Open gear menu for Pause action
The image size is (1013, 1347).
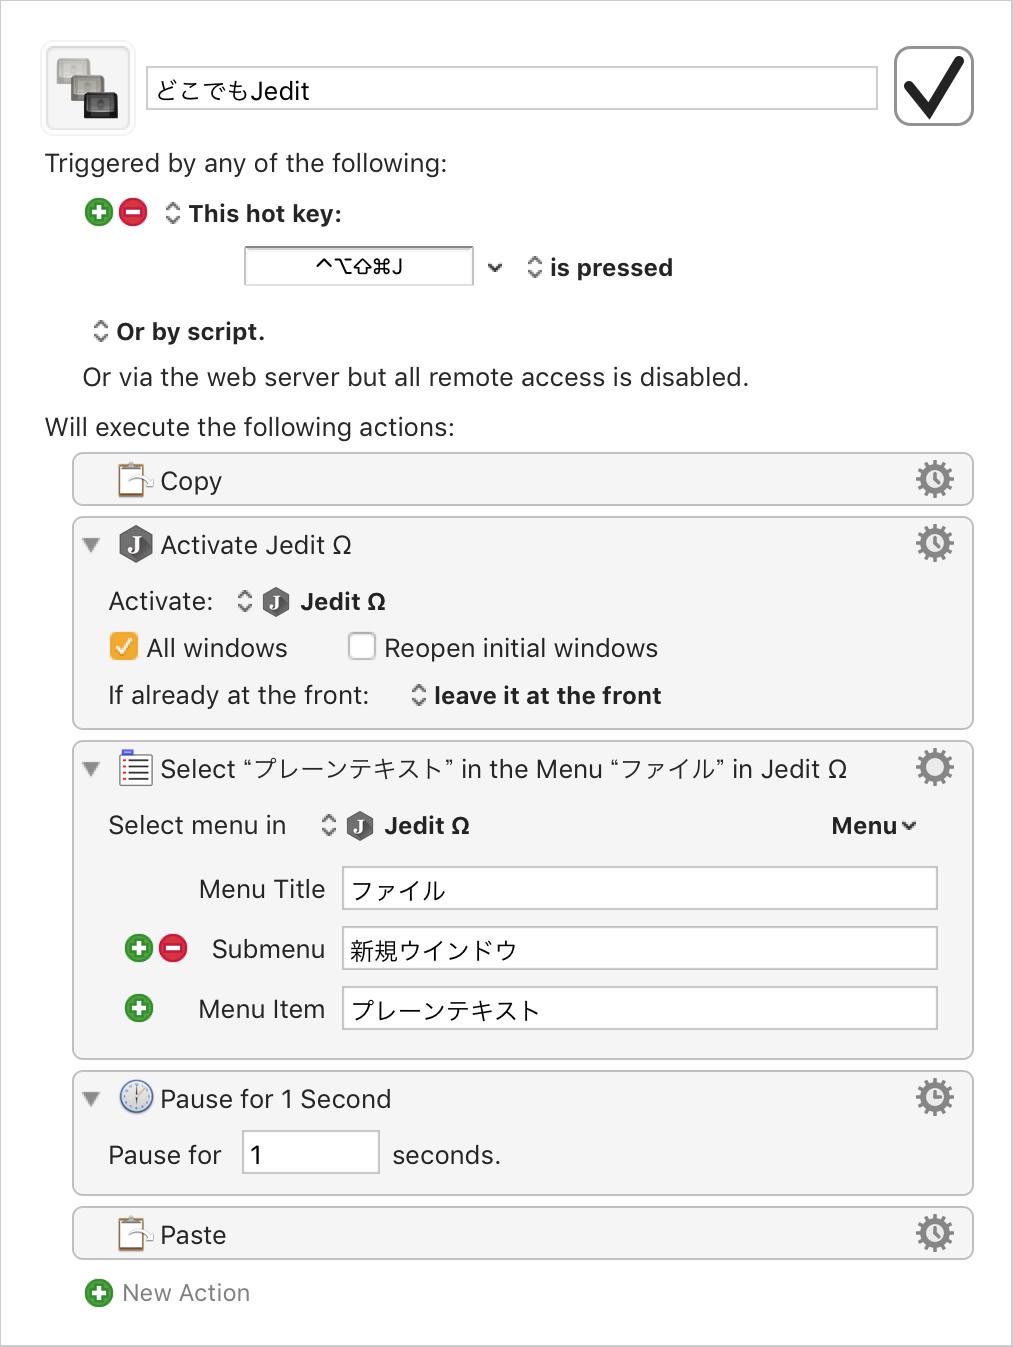click(x=935, y=1098)
